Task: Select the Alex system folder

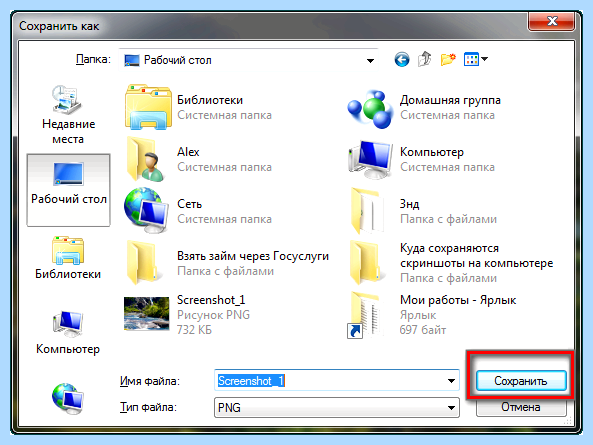Action: point(199,159)
